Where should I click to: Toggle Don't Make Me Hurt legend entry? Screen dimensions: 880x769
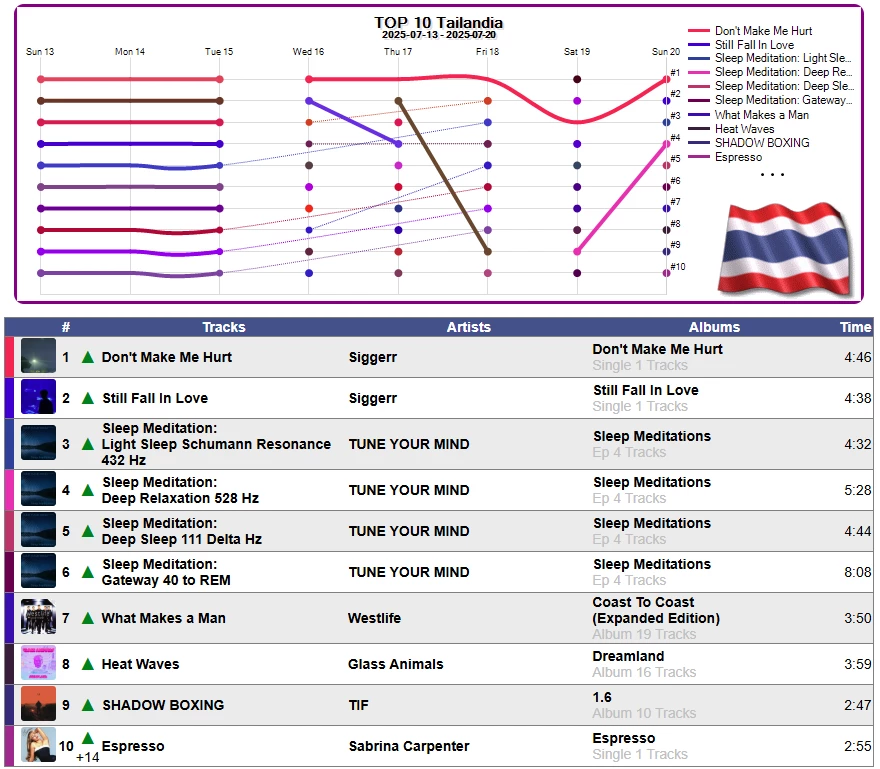750,31
